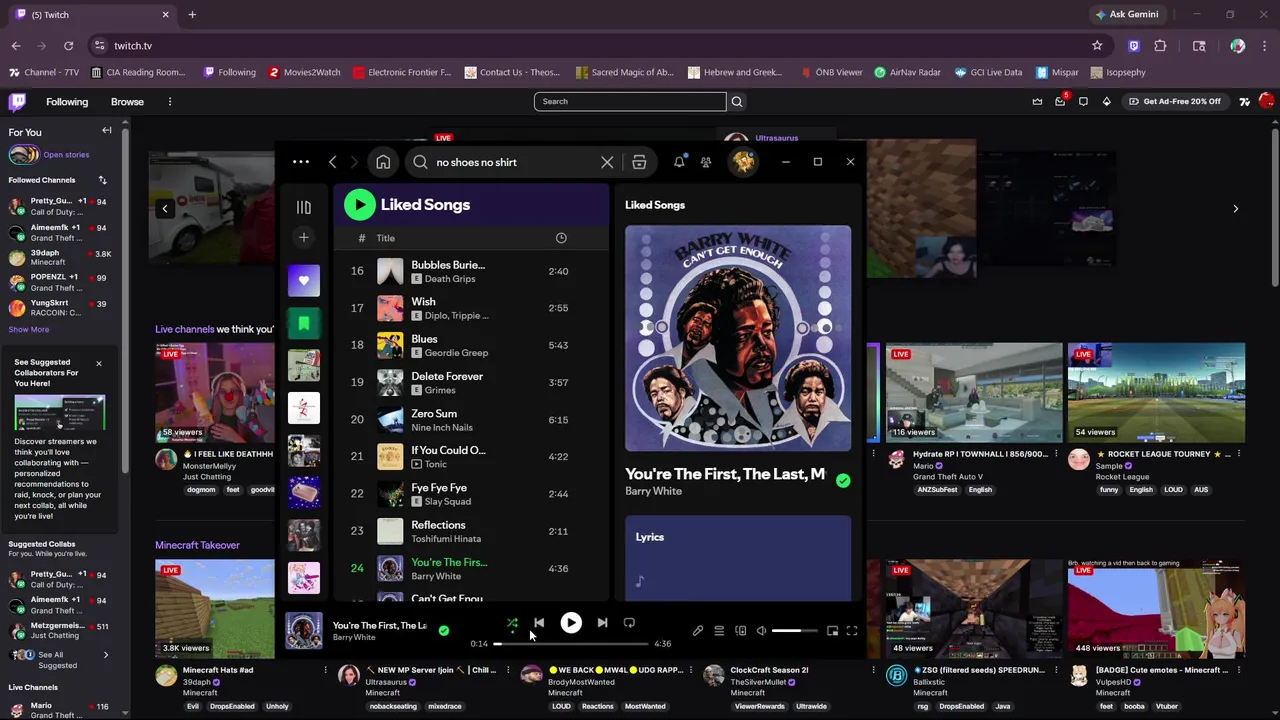Click the Twitch search field
Image resolution: width=1280 pixels, height=720 pixels.
(630, 101)
